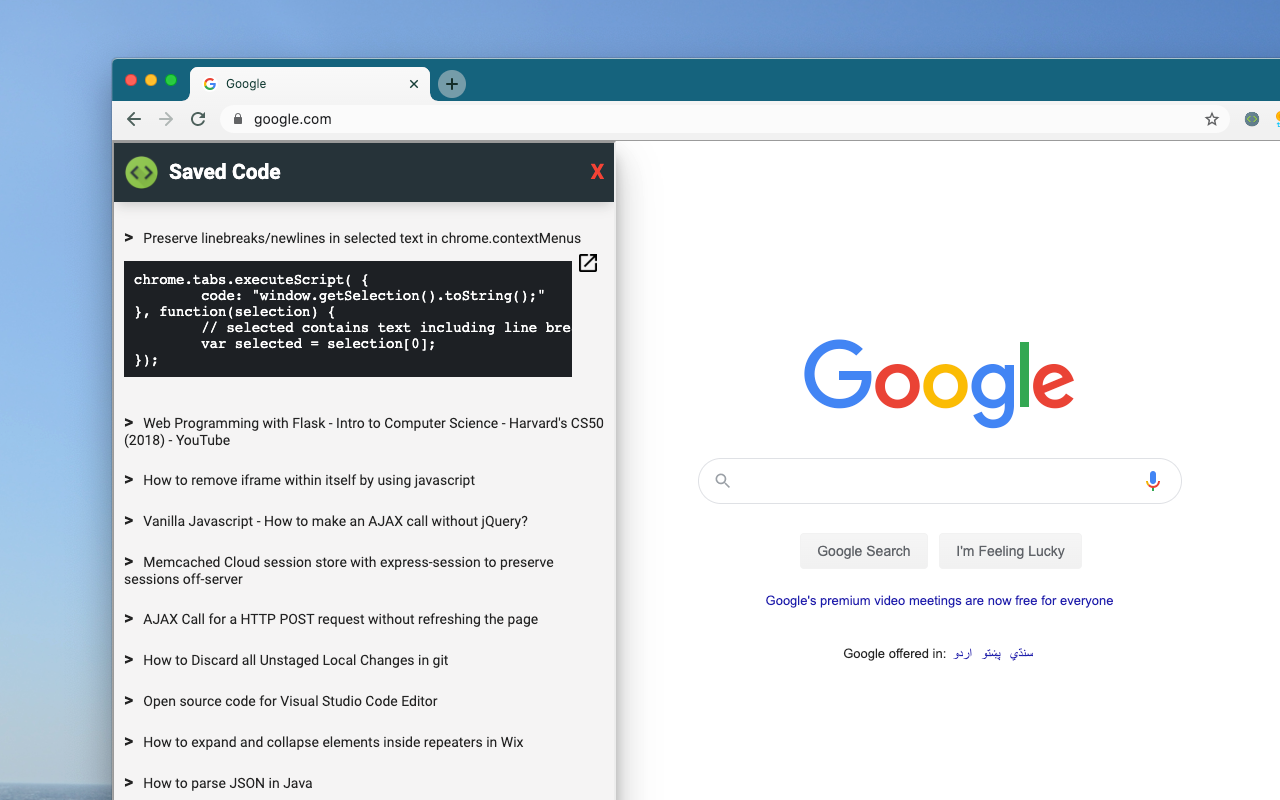Screen dimensions: 1280x800
Task: Click 'How to Discard all Unstaged Local Changes' title
Action: pos(296,660)
